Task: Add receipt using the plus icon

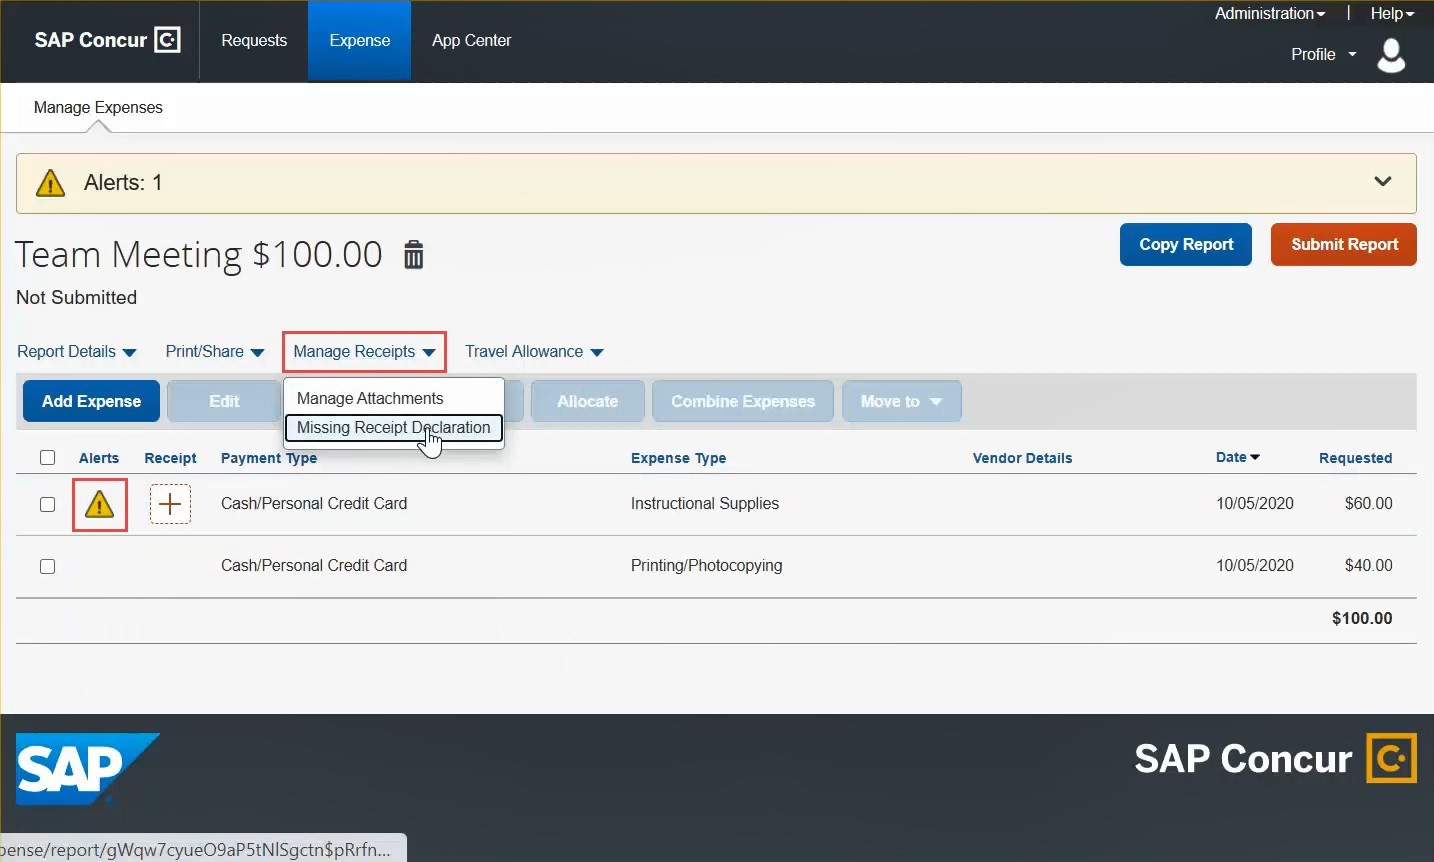Action: (x=170, y=504)
